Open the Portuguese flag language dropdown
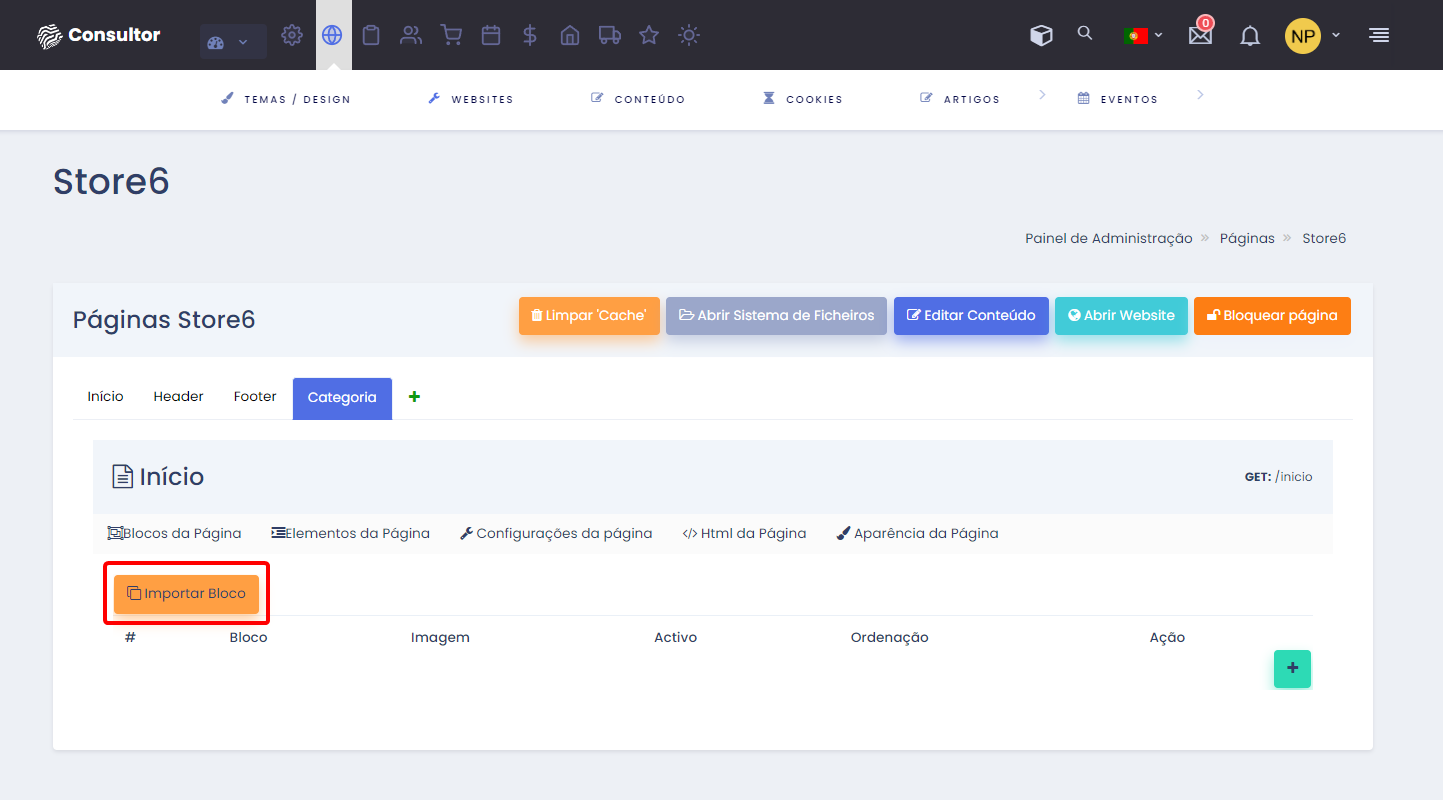The width and height of the screenshot is (1443, 800). (1143, 35)
